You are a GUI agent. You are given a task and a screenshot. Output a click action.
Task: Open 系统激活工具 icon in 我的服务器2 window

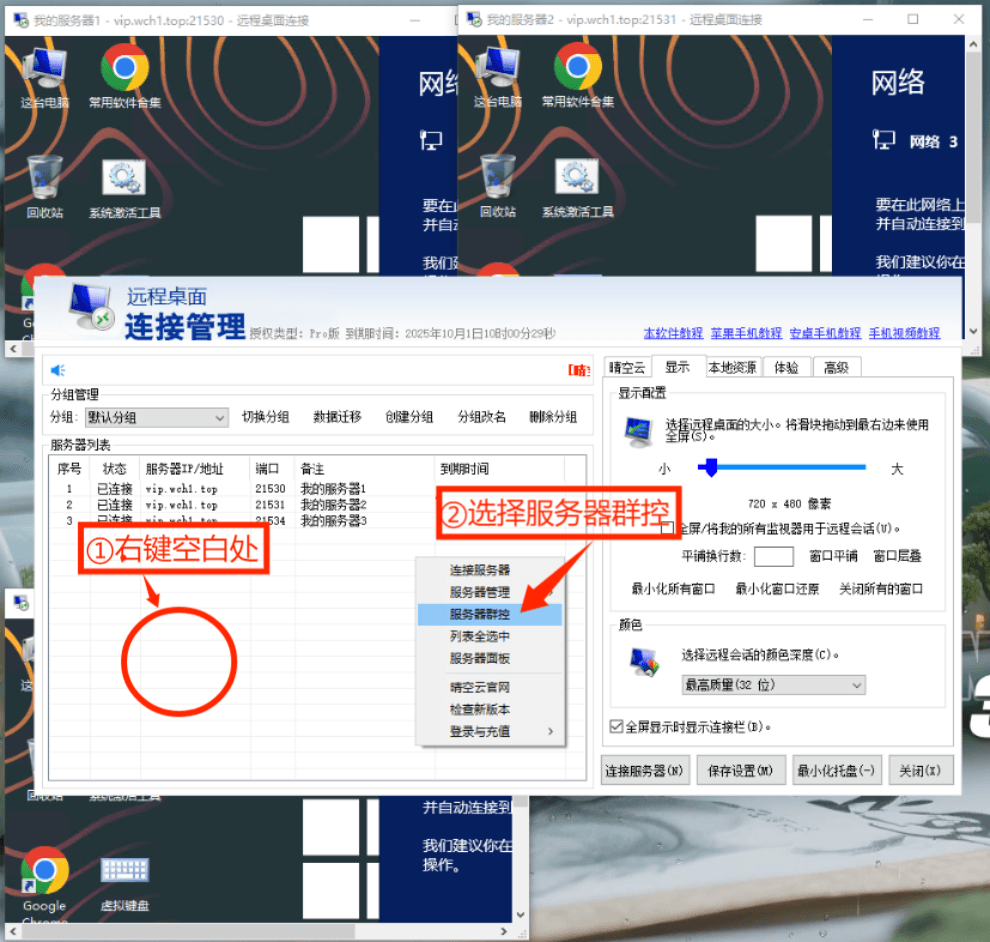tap(577, 180)
